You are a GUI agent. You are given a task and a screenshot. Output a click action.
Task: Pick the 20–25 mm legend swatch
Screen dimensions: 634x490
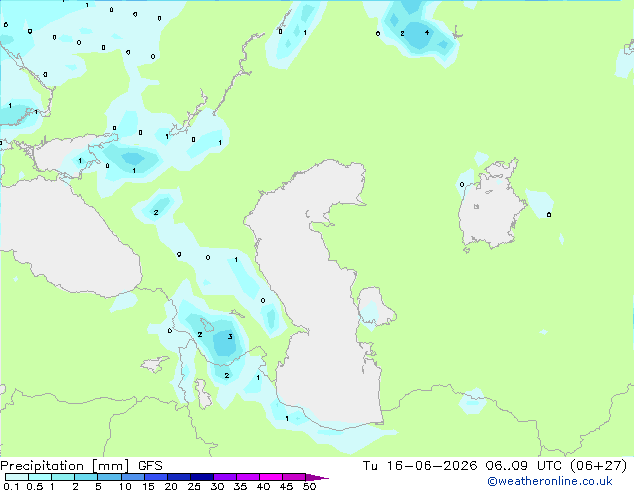(x=178, y=477)
